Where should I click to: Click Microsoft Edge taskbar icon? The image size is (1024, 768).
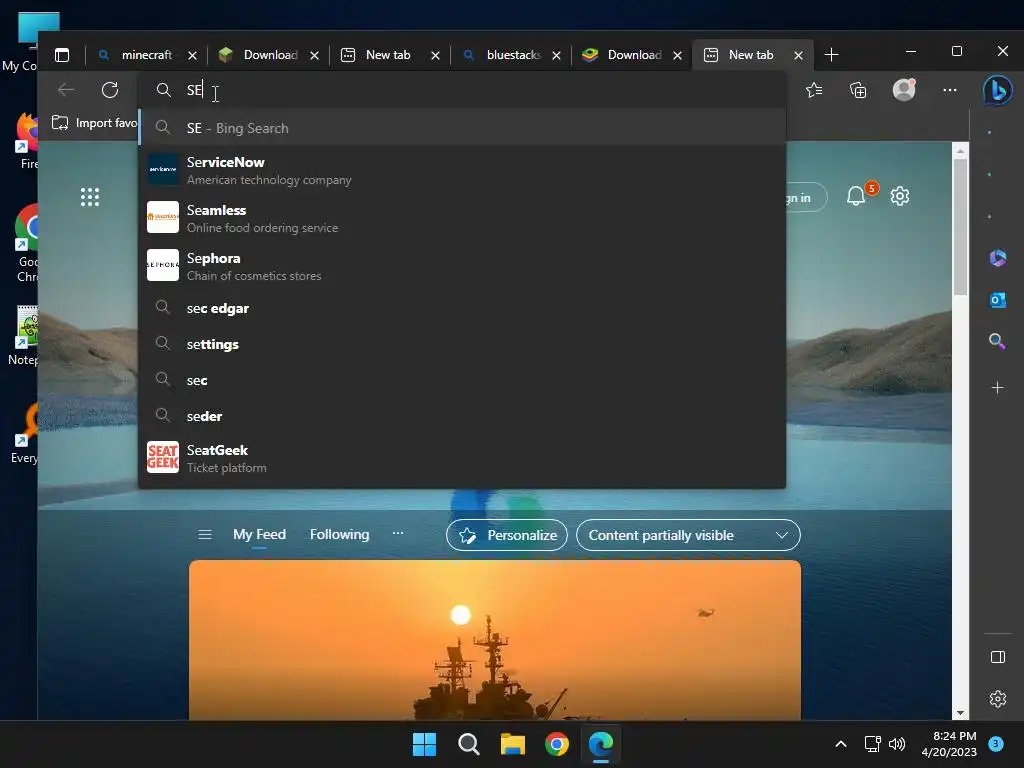coord(601,744)
